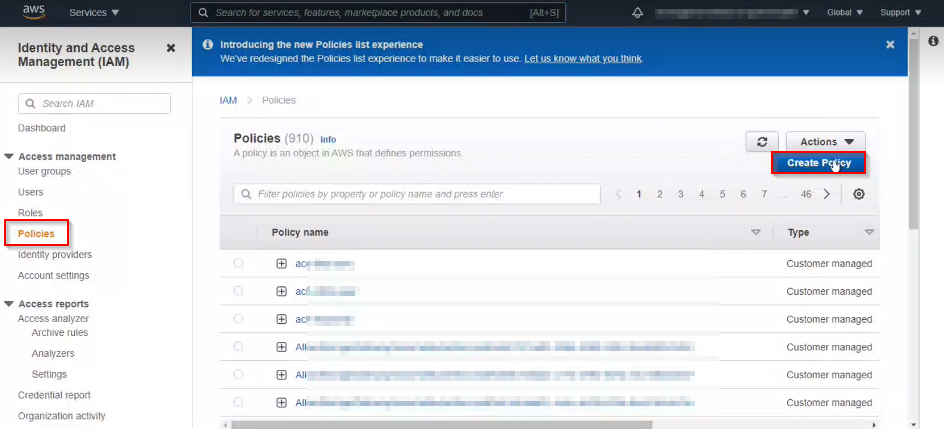Click the Filter policies search field

point(417,194)
